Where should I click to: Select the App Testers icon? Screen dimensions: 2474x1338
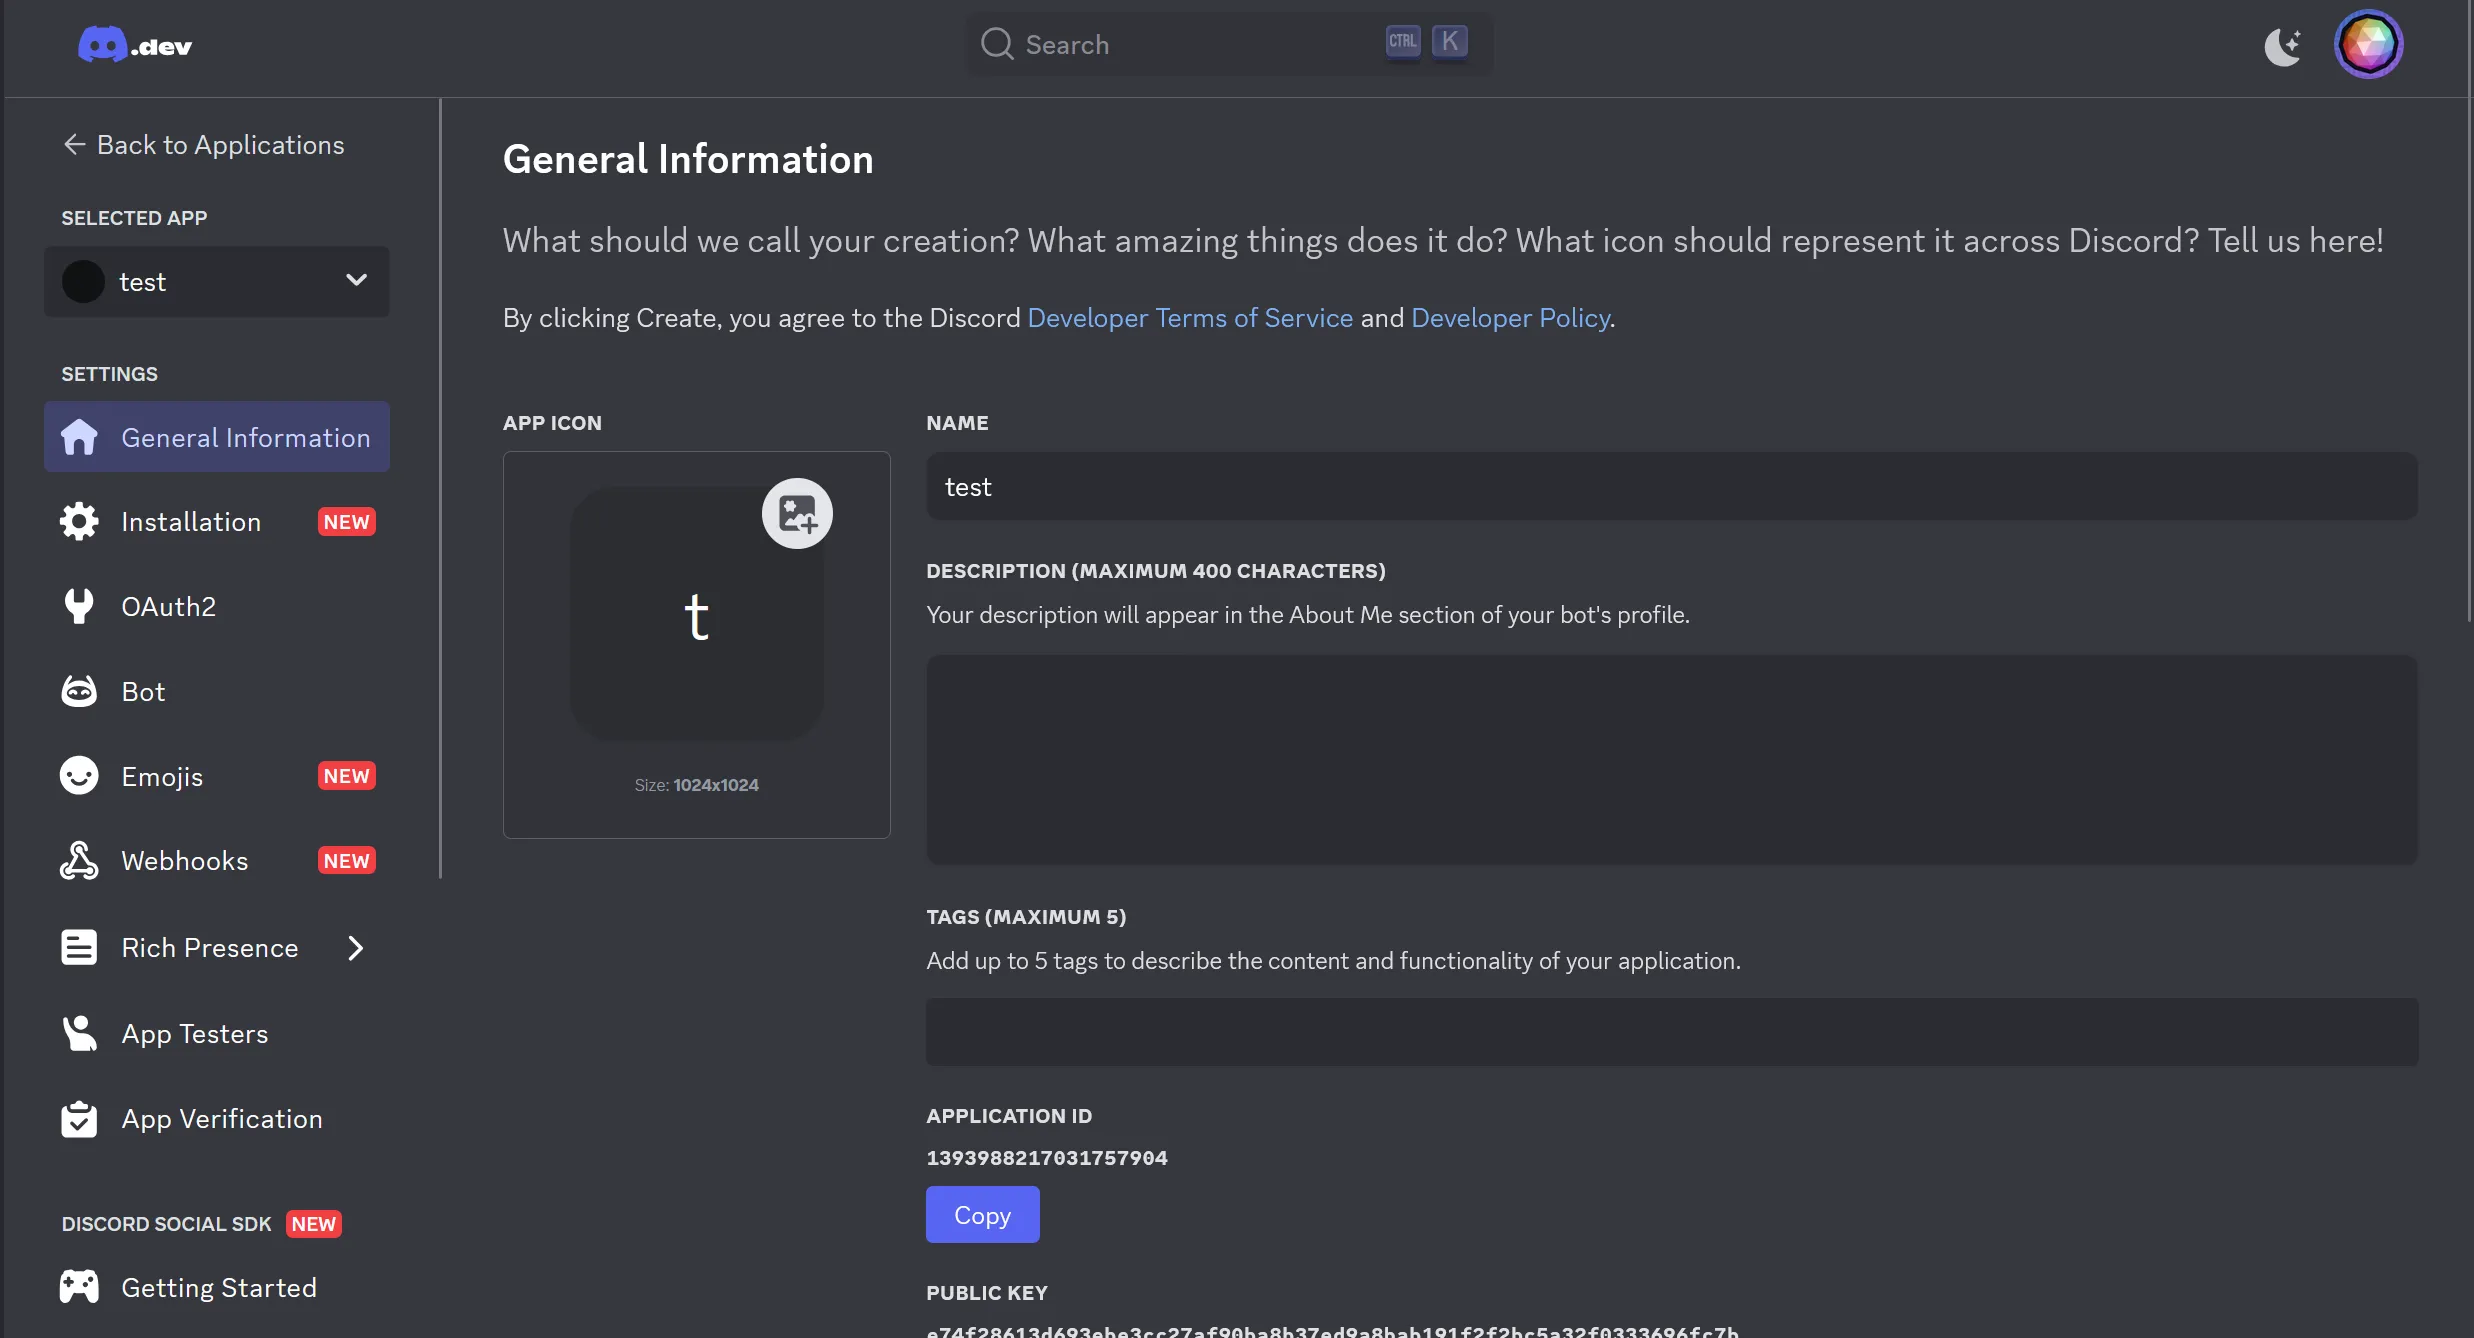coord(79,1033)
